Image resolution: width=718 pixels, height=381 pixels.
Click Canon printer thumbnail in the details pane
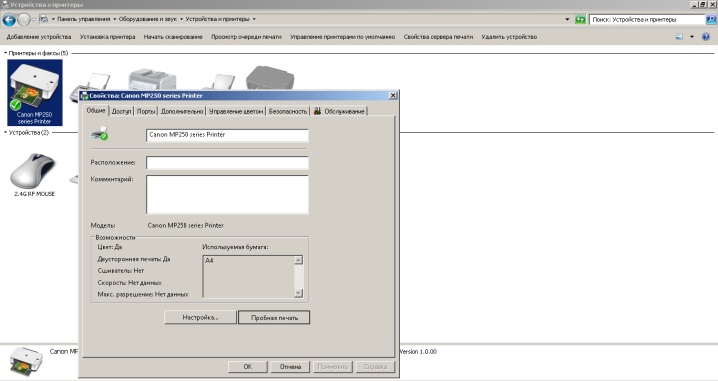[x=27, y=361]
